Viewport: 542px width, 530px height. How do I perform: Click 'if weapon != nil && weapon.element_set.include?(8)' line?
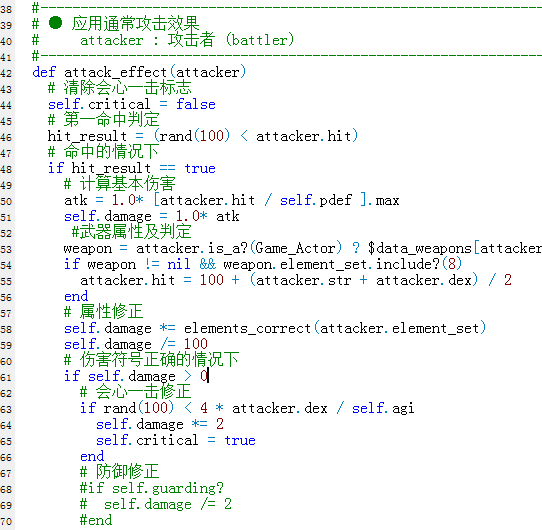[263, 264]
